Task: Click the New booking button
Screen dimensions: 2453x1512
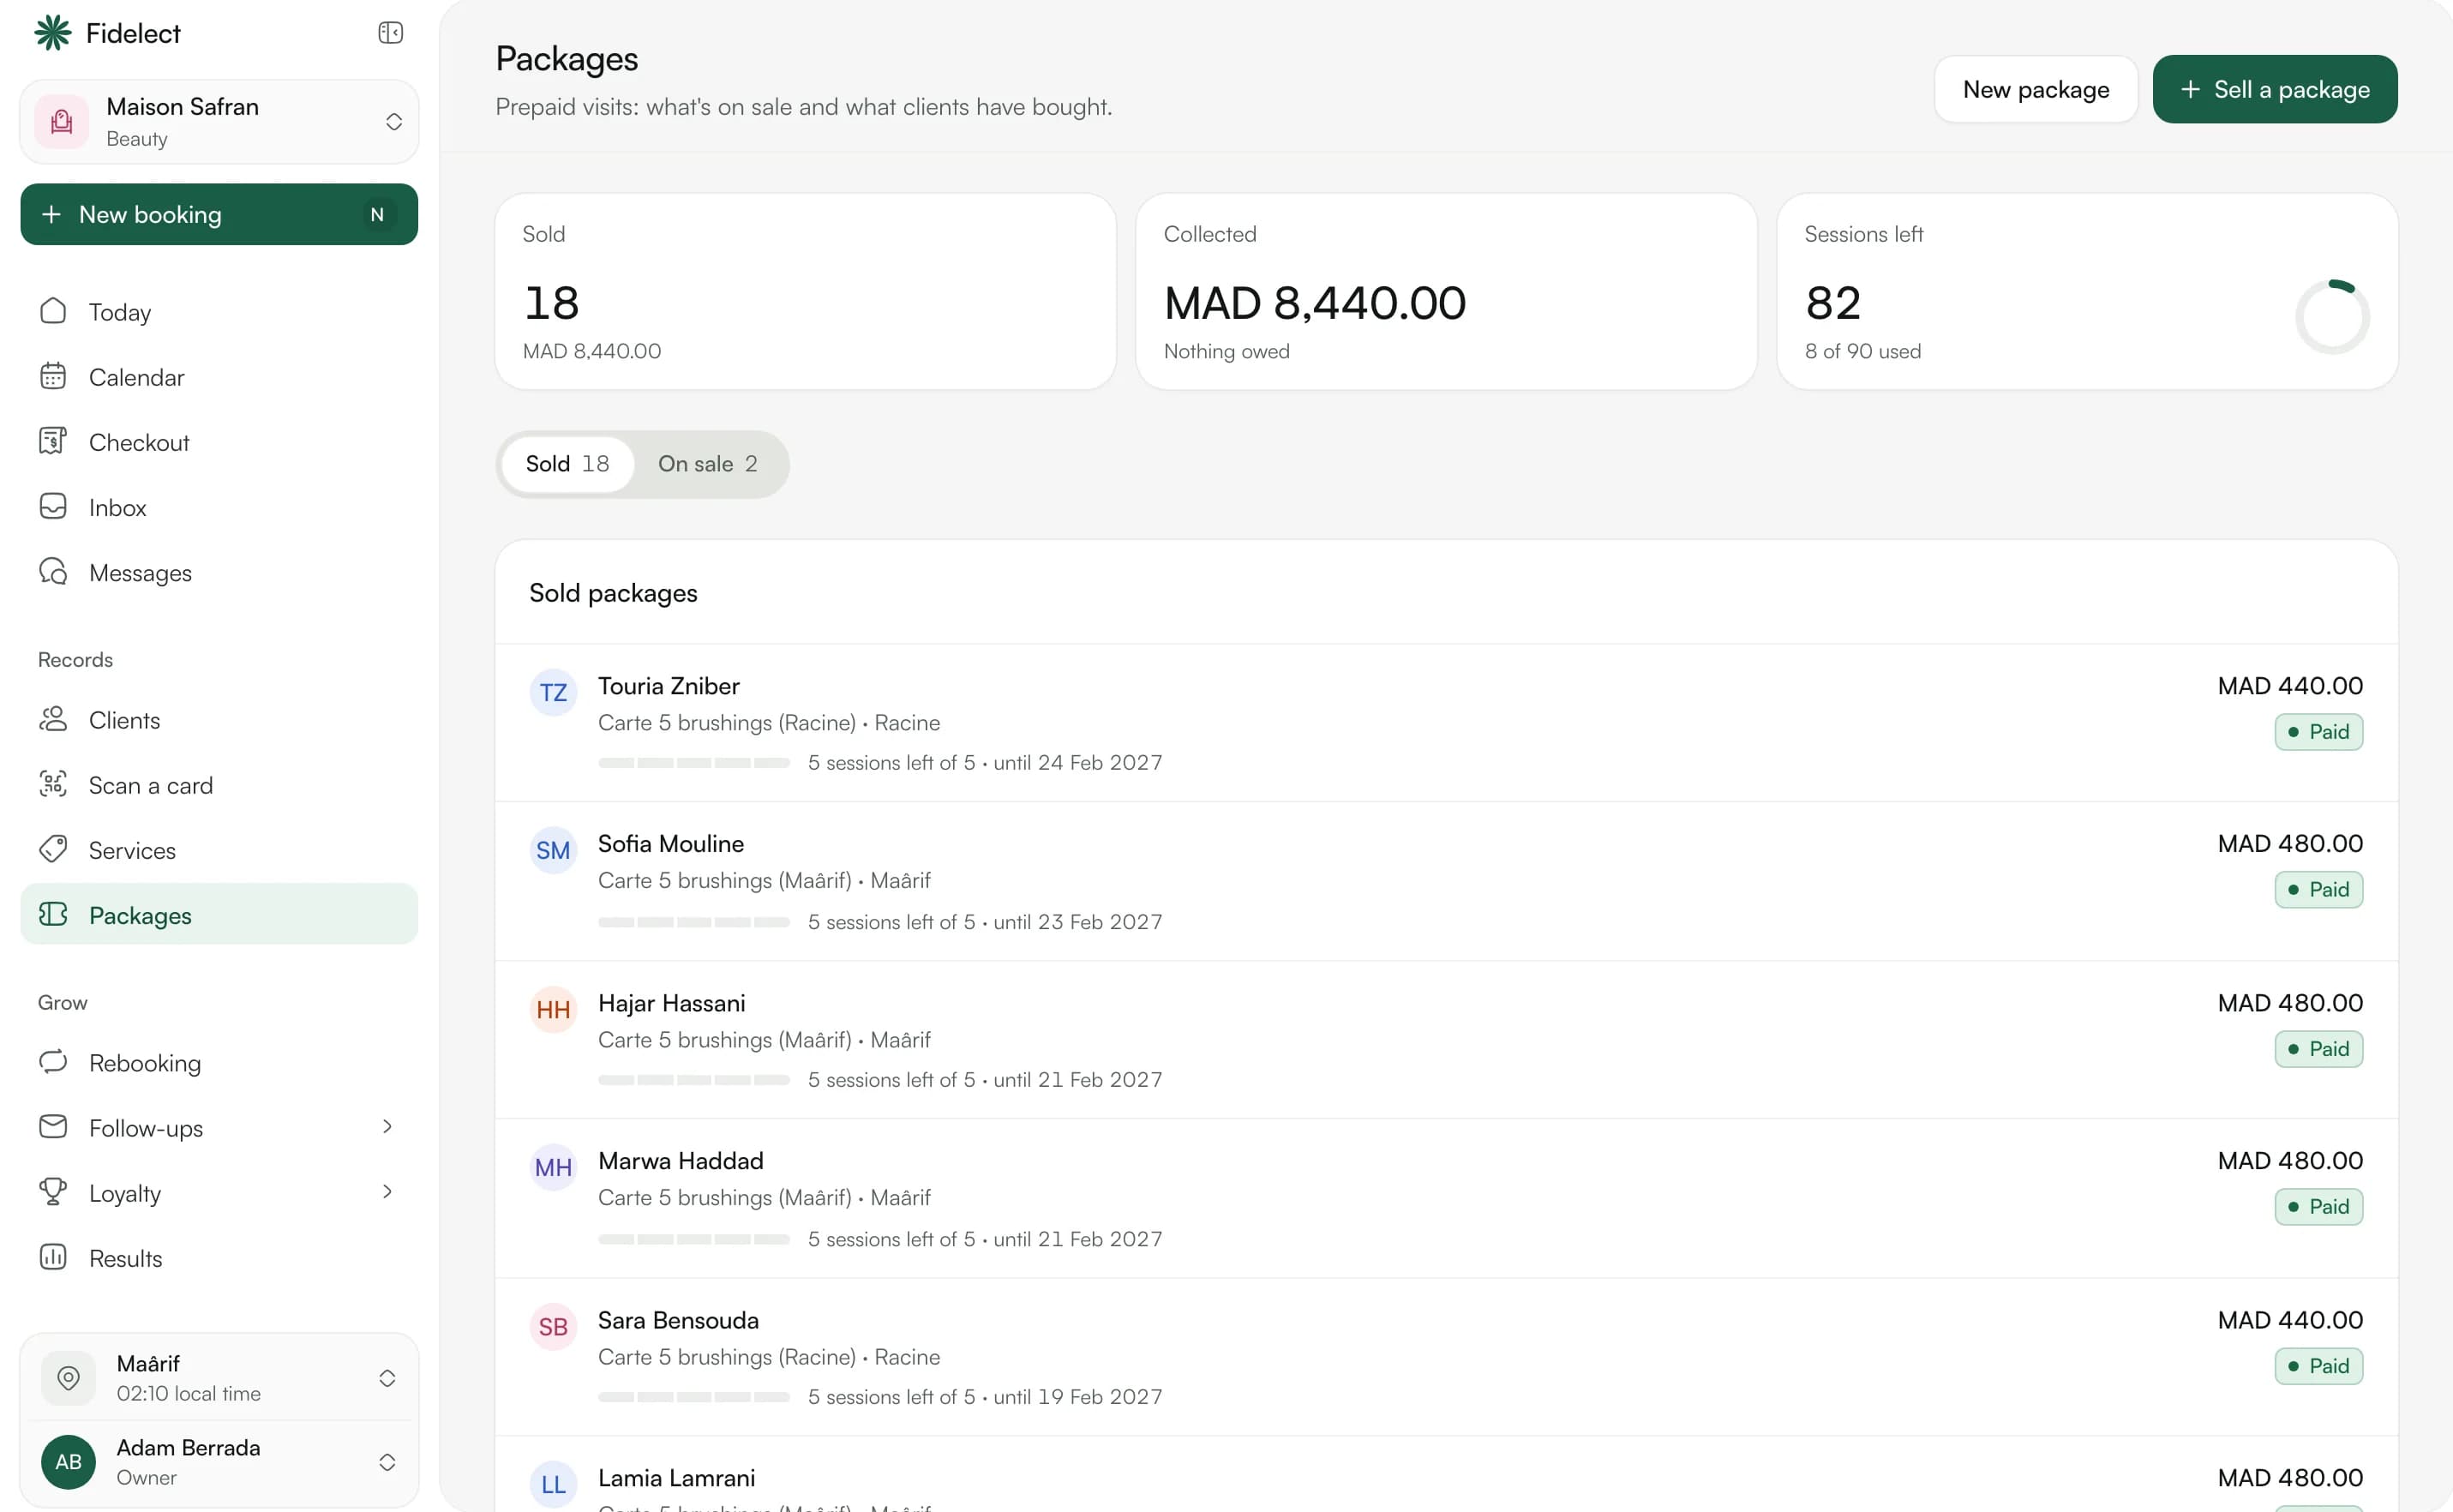Action: pyautogui.click(x=219, y=214)
